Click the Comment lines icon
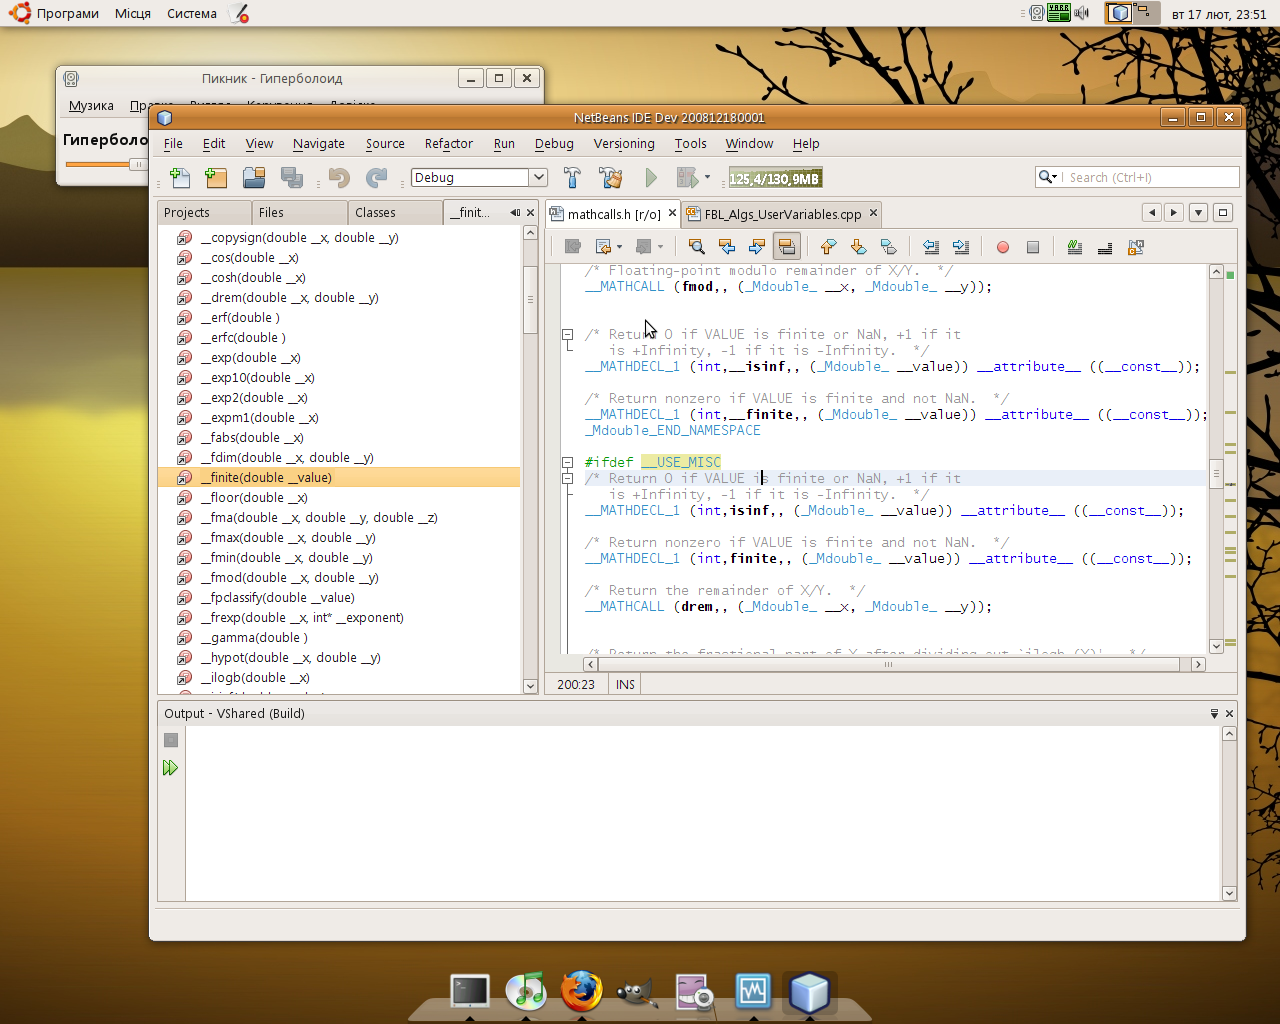The image size is (1280, 1024). [x=1075, y=247]
